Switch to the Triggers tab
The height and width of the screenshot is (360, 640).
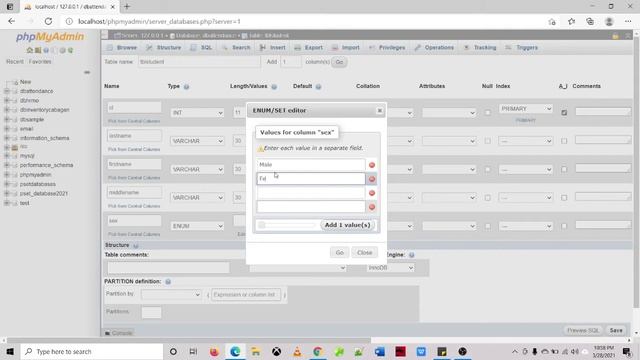click(x=522, y=48)
